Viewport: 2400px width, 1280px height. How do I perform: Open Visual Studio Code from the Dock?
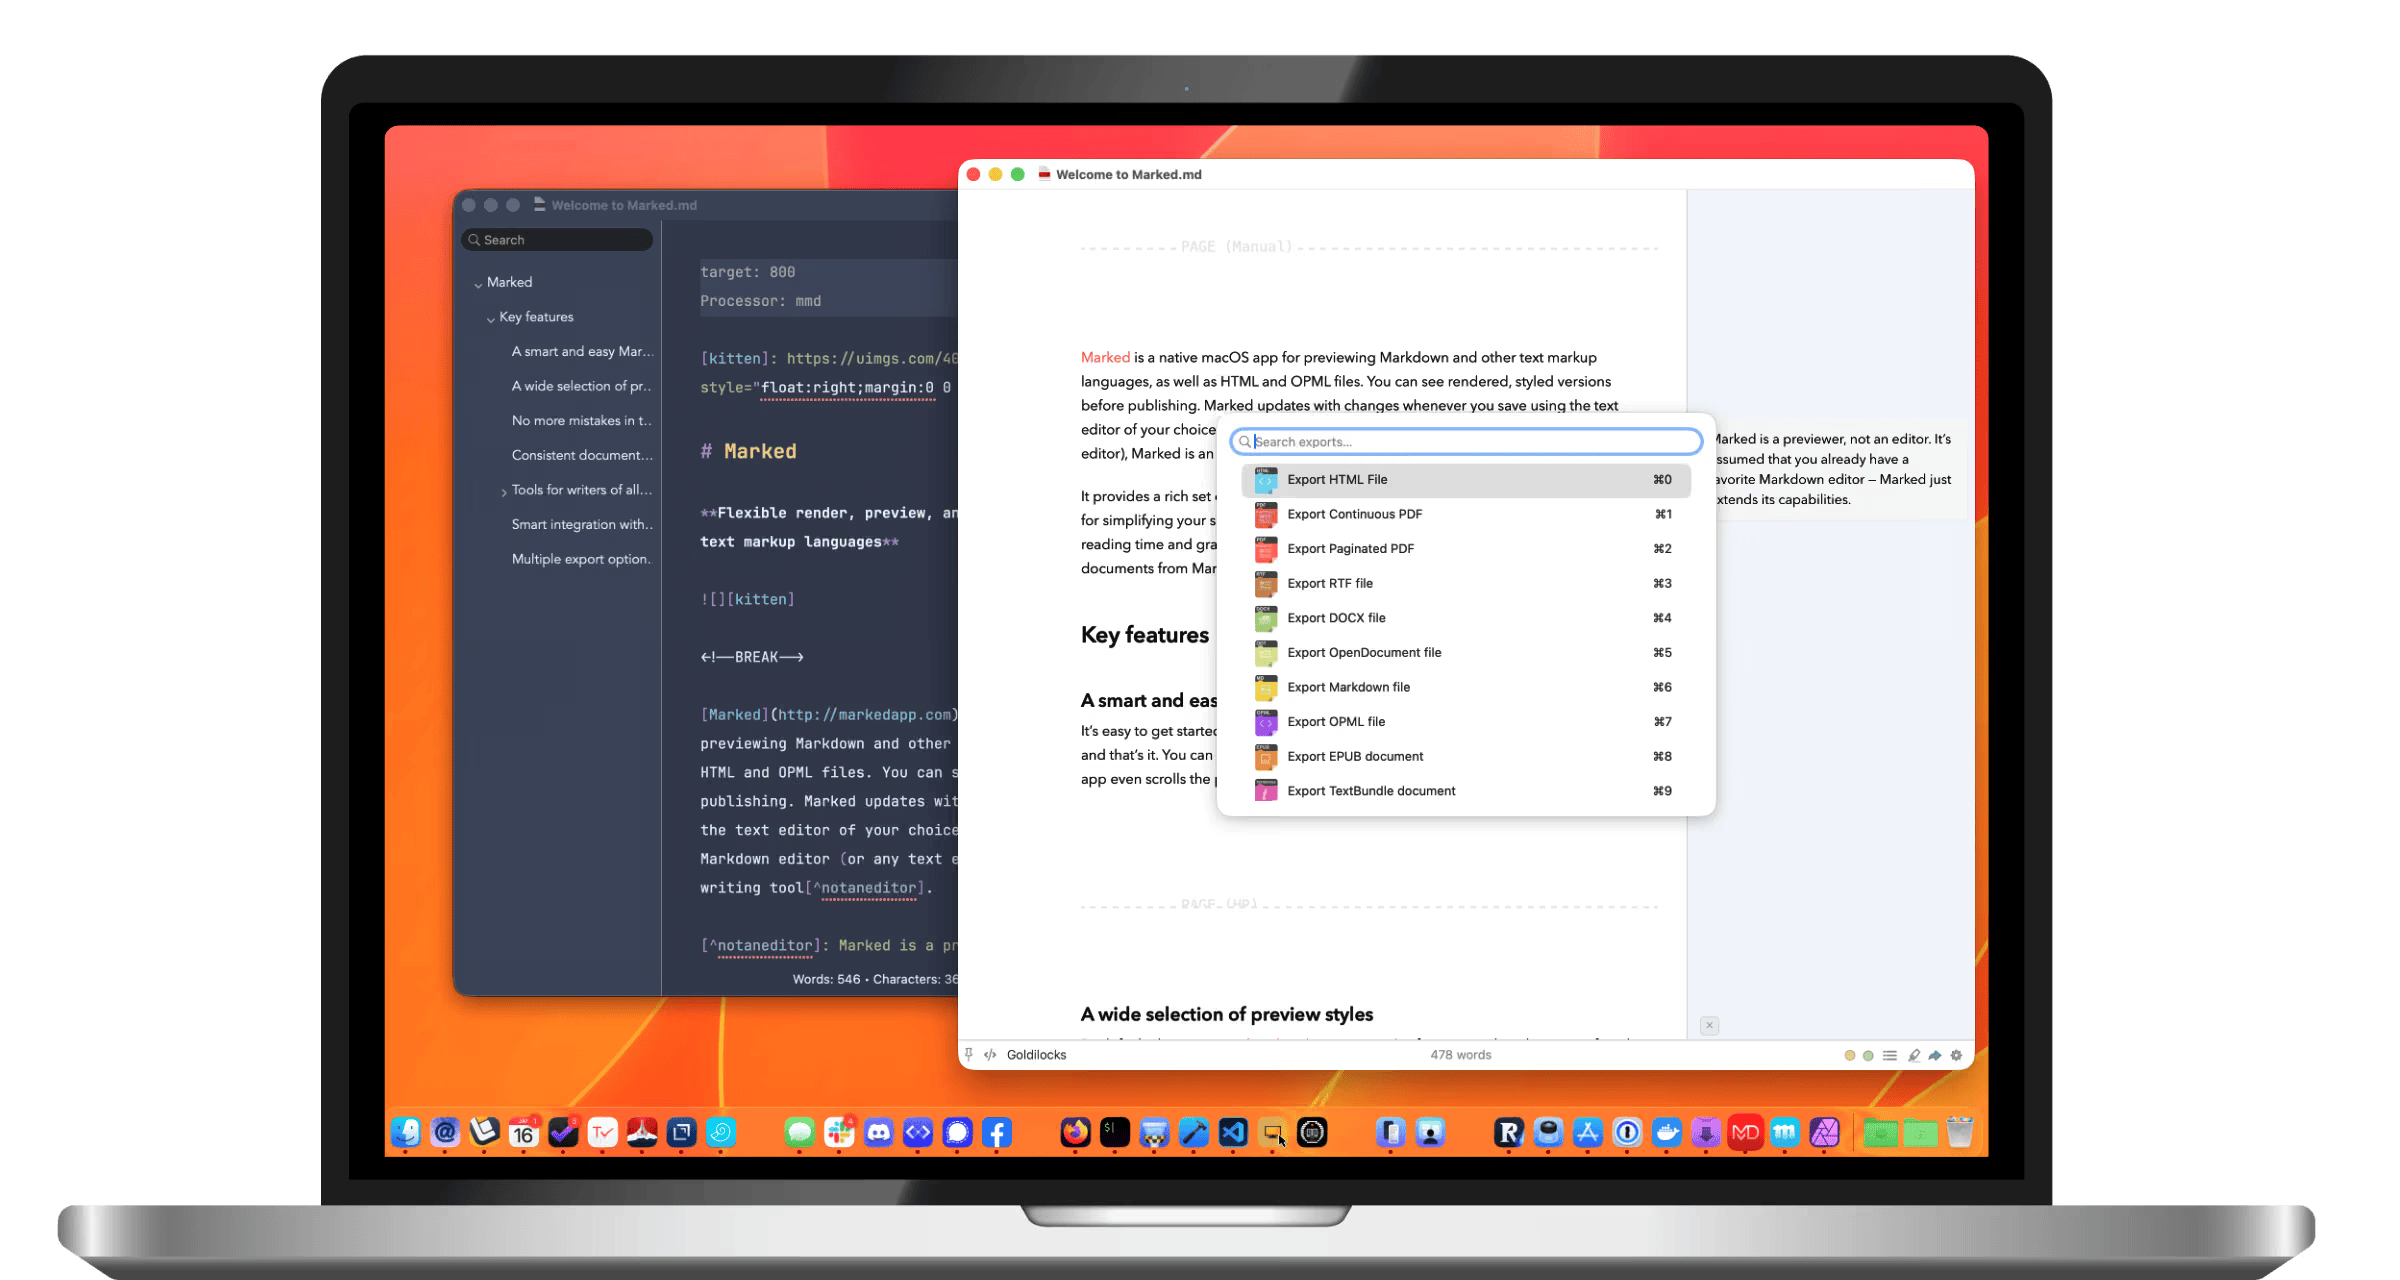coord(1233,1133)
